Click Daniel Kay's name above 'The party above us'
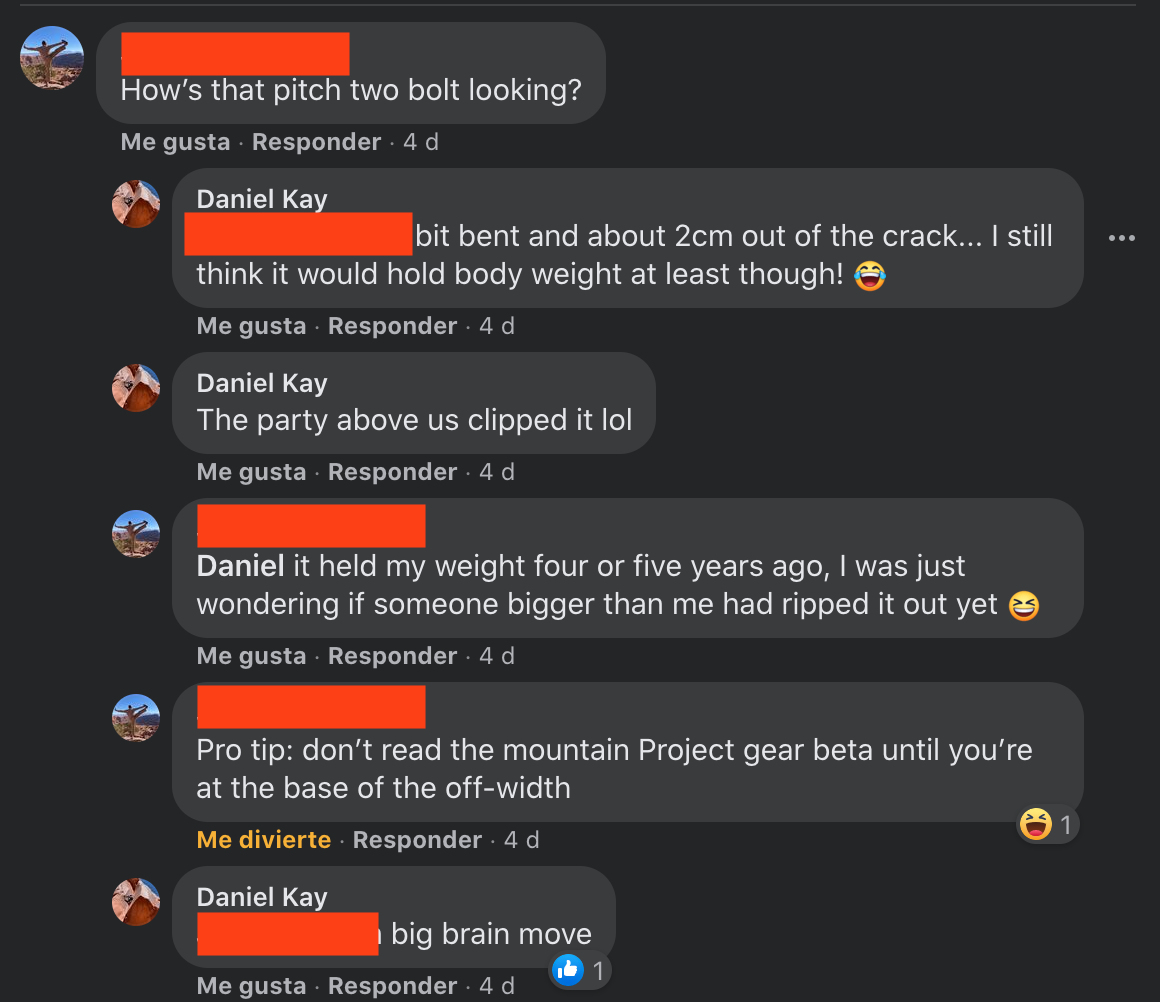Image resolution: width=1160 pixels, height=1002 pixels. click(262, 383)
